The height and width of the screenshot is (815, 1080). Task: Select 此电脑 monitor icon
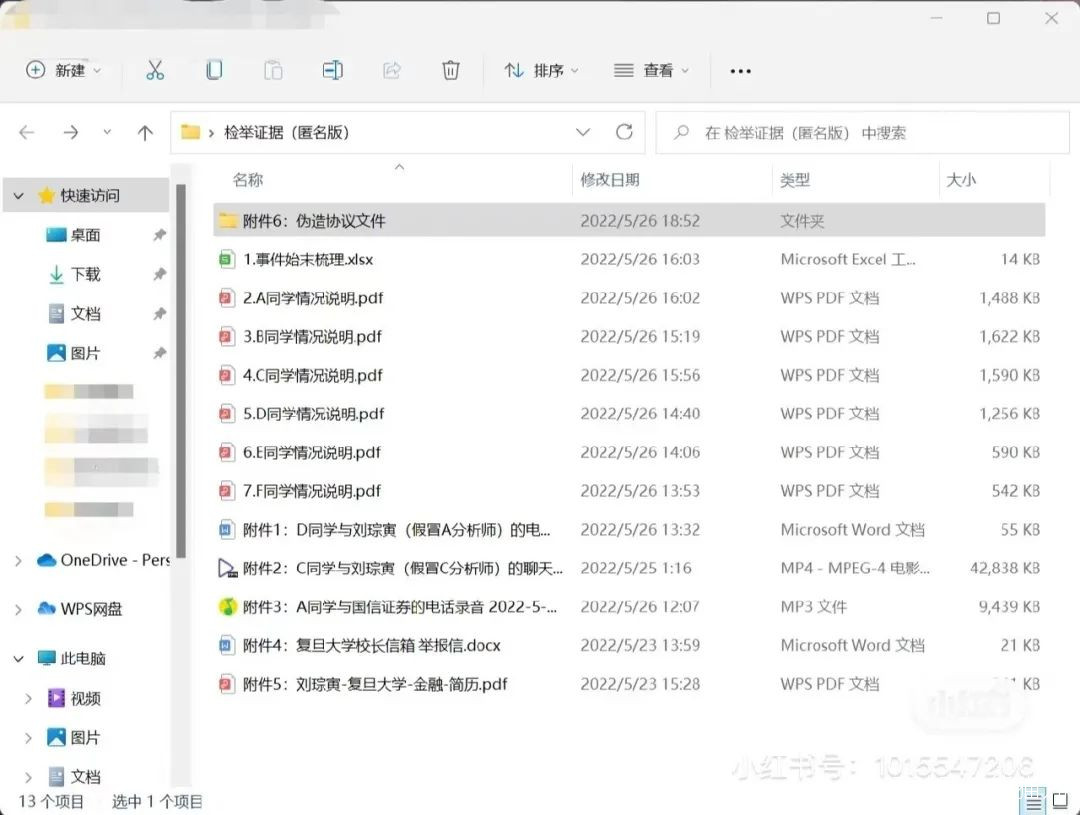[x=46, y=658]
